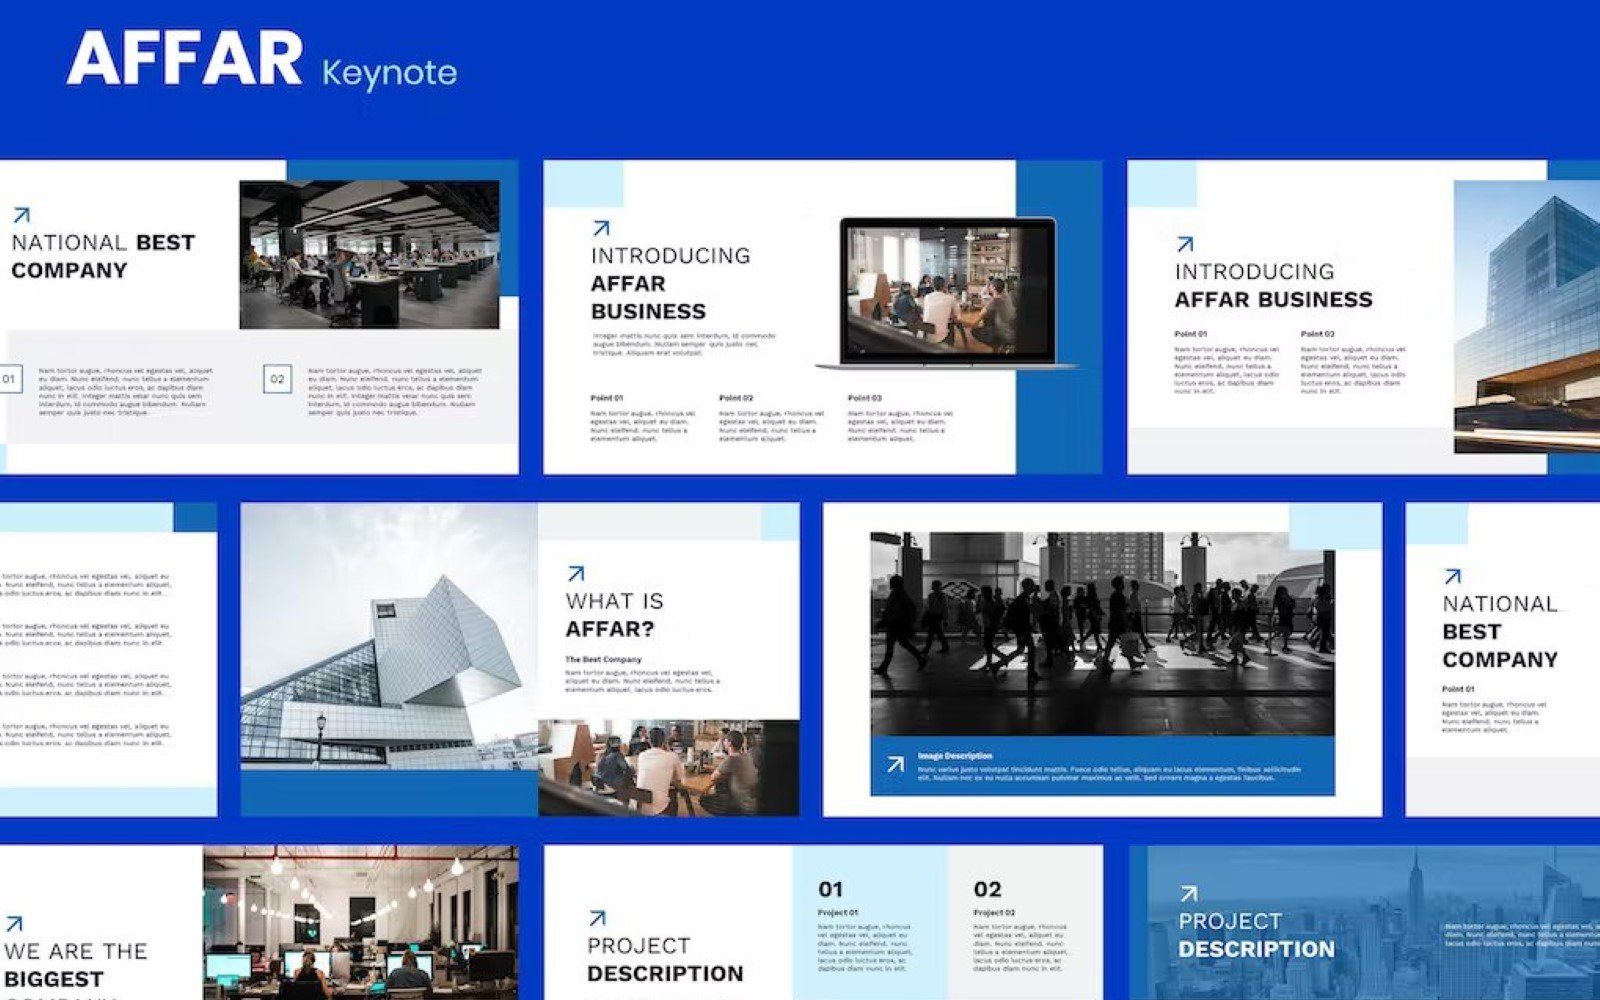Viewport: 1600px width, 1000px height.
Task: Select the laptop mockup image
Action: point(947,293)
